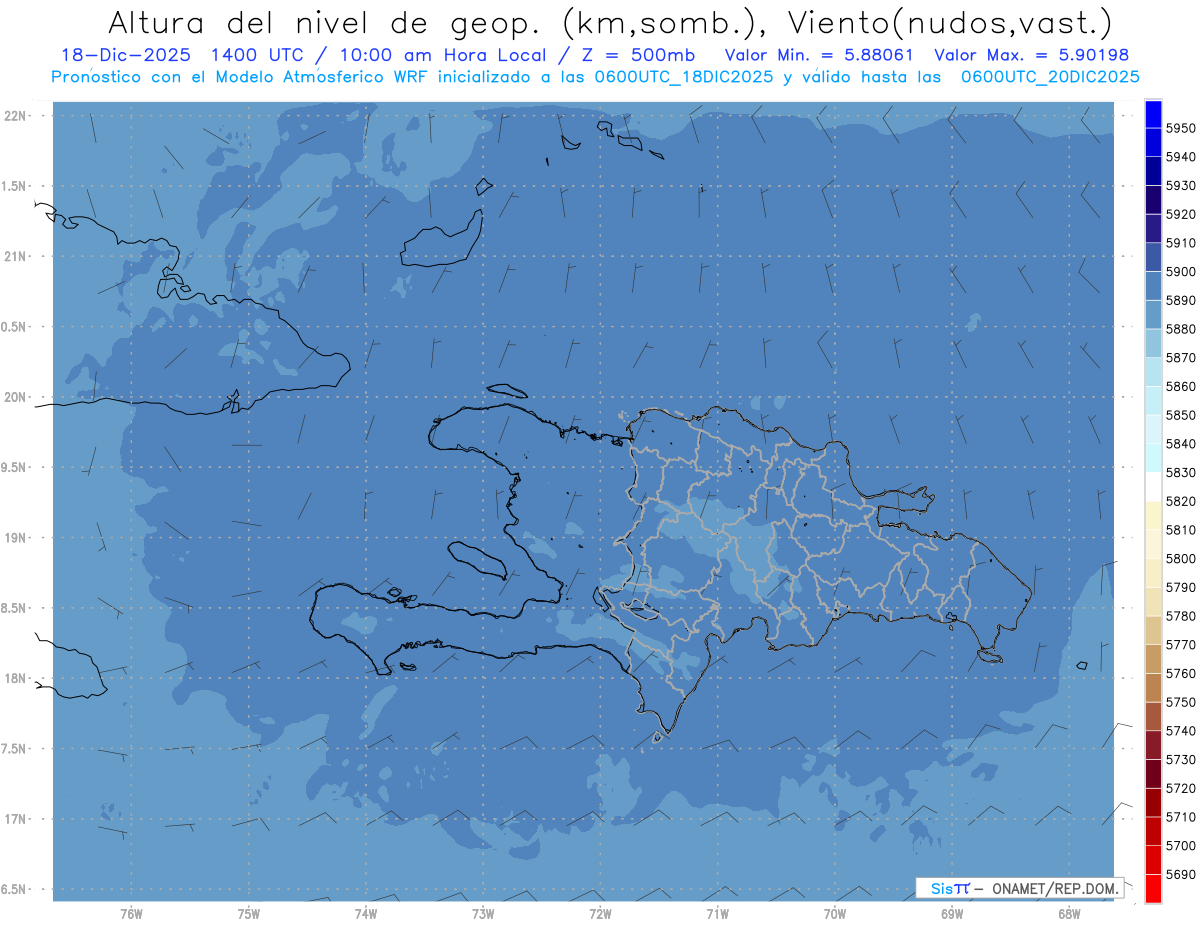Click the legend swatch between 5900 and 5890
1200x927 pixels.
click(1153, 286)
